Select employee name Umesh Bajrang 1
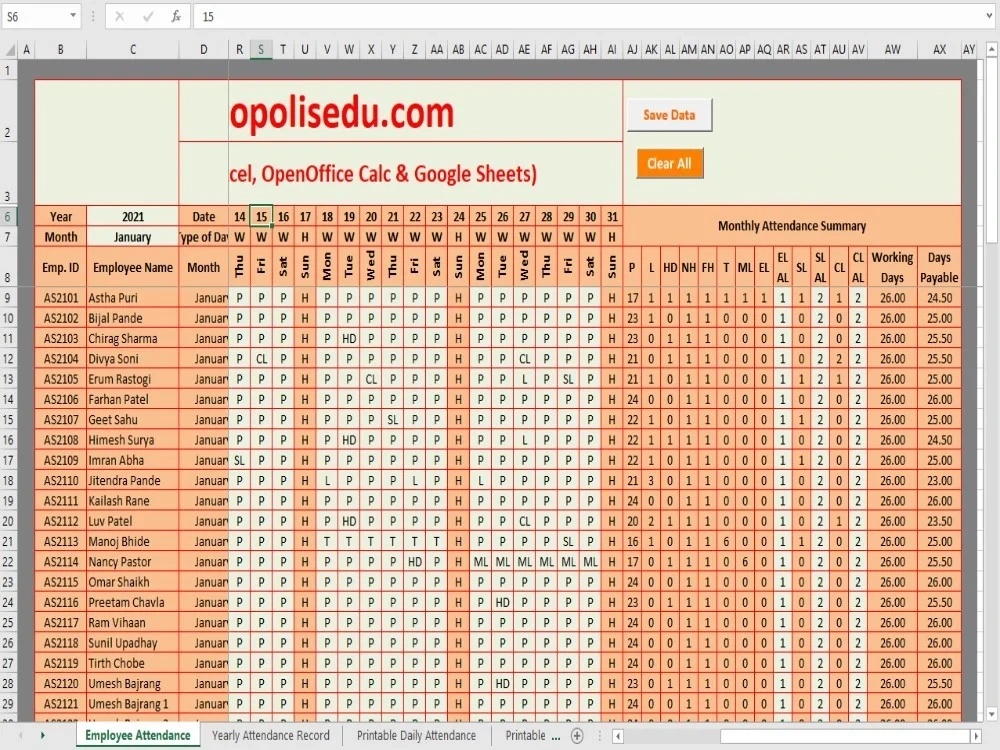Screen dimensions: 1000x750 (133, 704)
